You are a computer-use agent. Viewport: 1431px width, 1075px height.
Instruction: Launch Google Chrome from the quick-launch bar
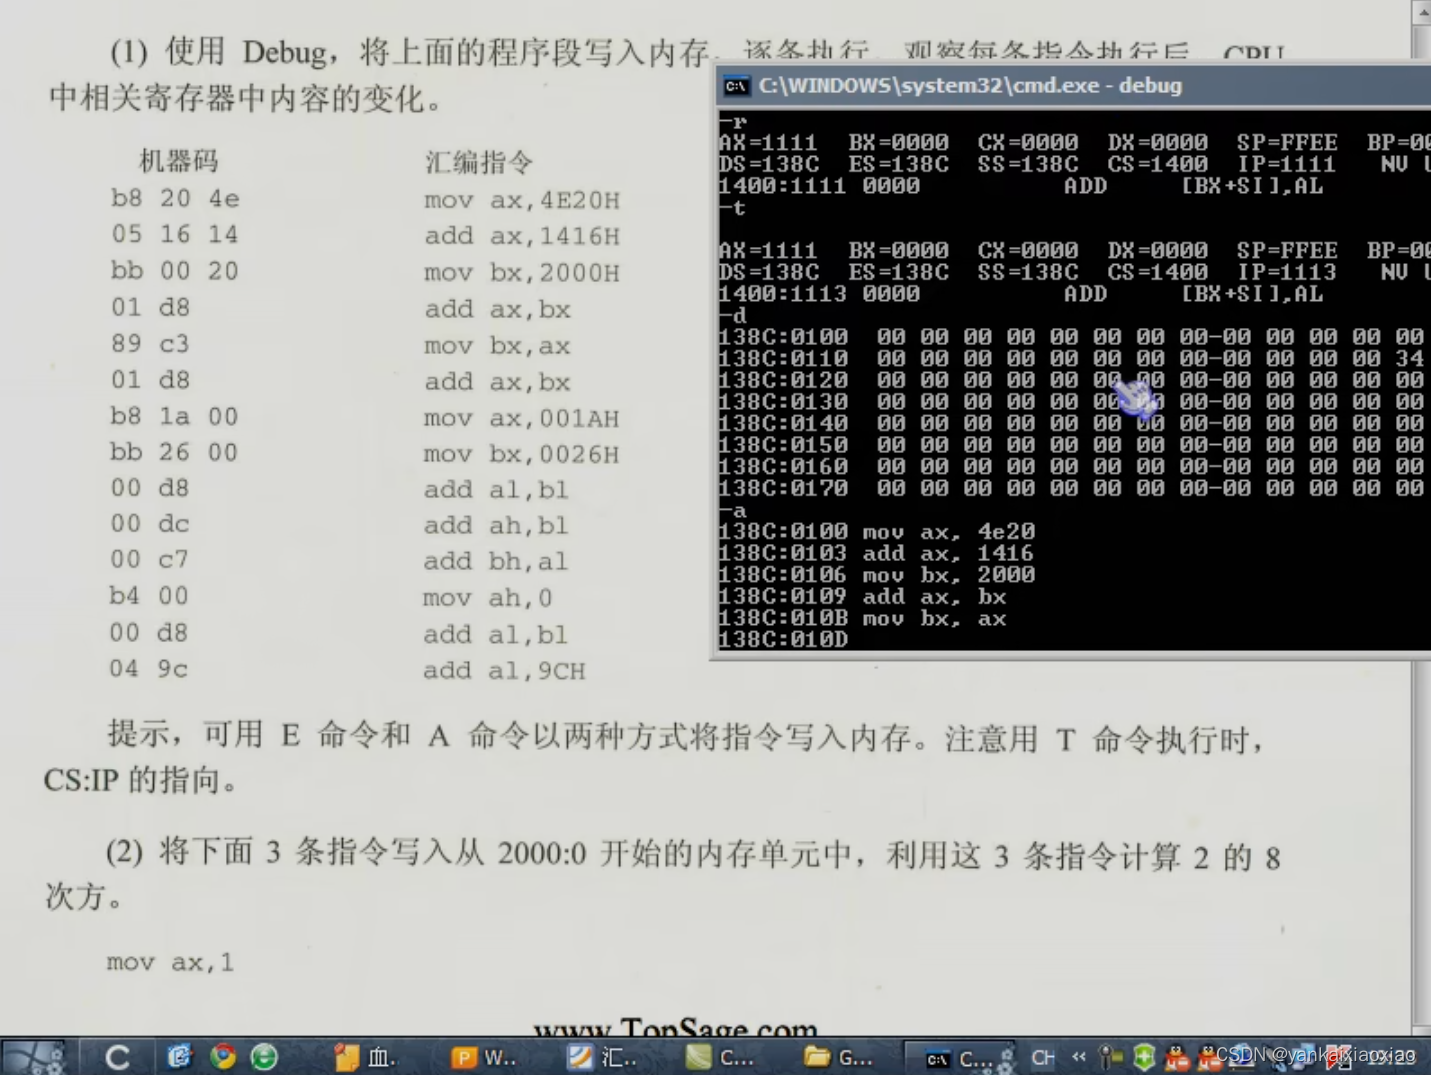point(222,1056)
